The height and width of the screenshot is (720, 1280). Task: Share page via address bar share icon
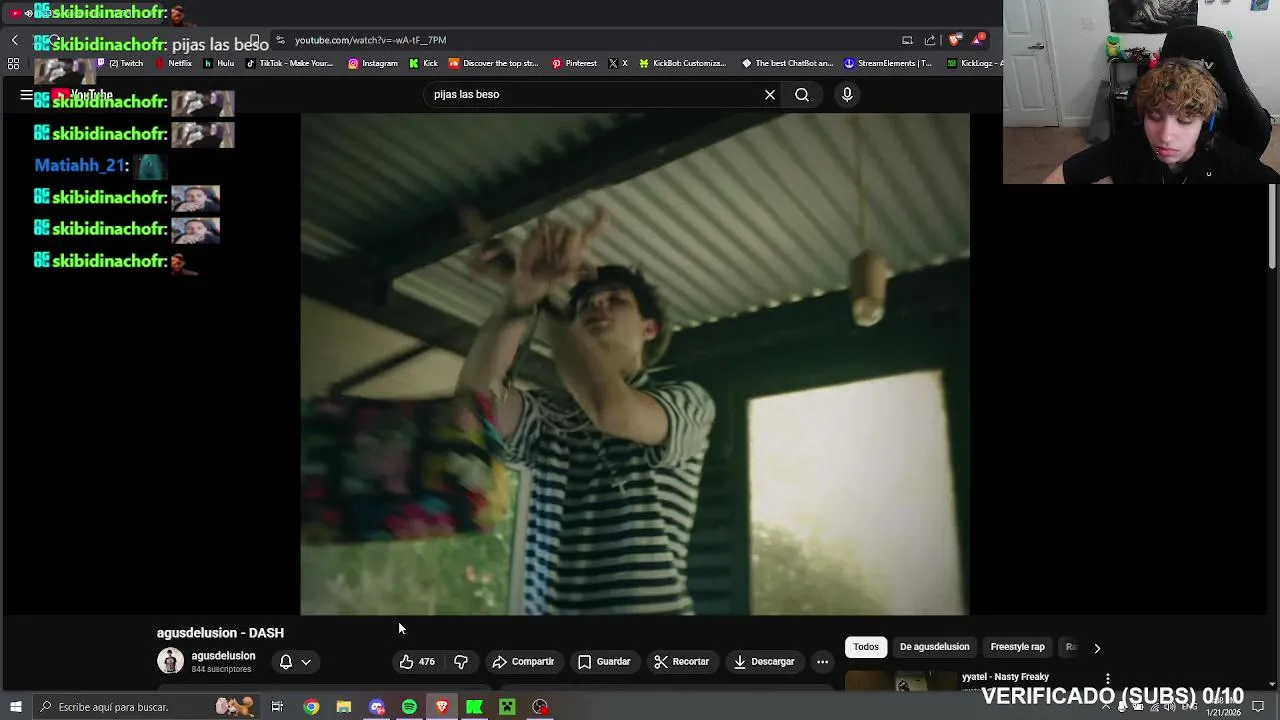coord(930,40)
